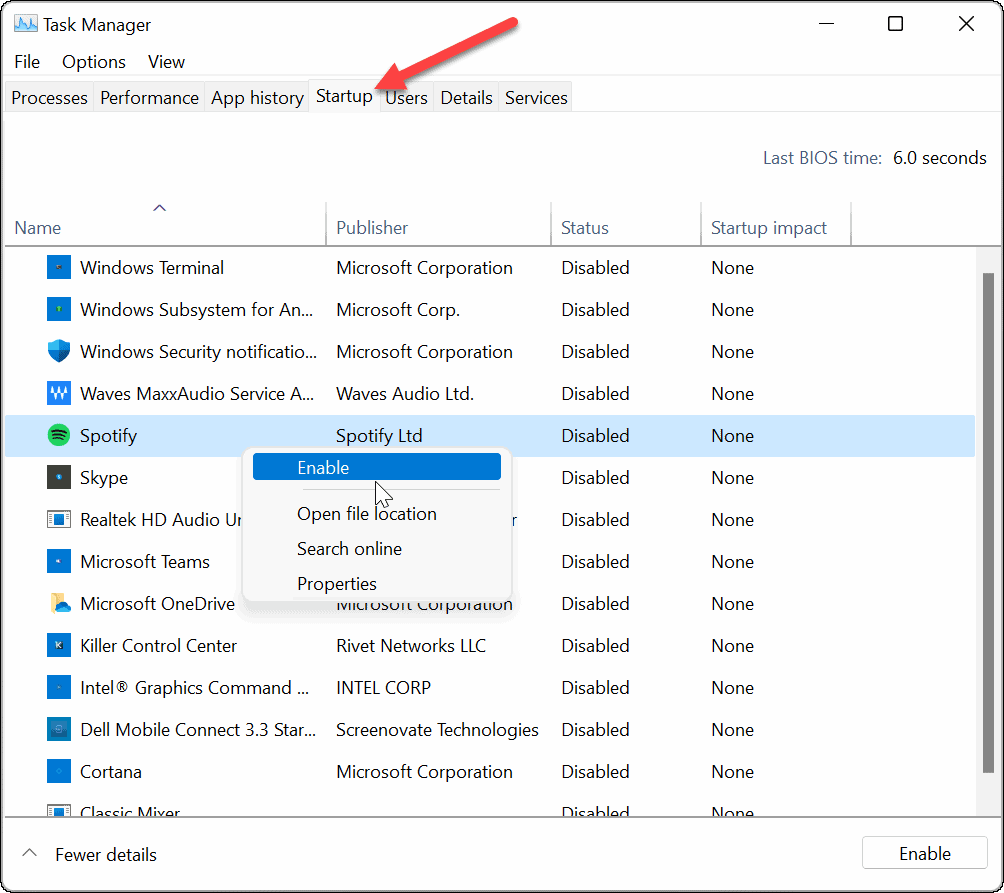Click the Microsoft OneDrive icon
The width and height of the screenshot is (1004, 893).
click(58, 603)
